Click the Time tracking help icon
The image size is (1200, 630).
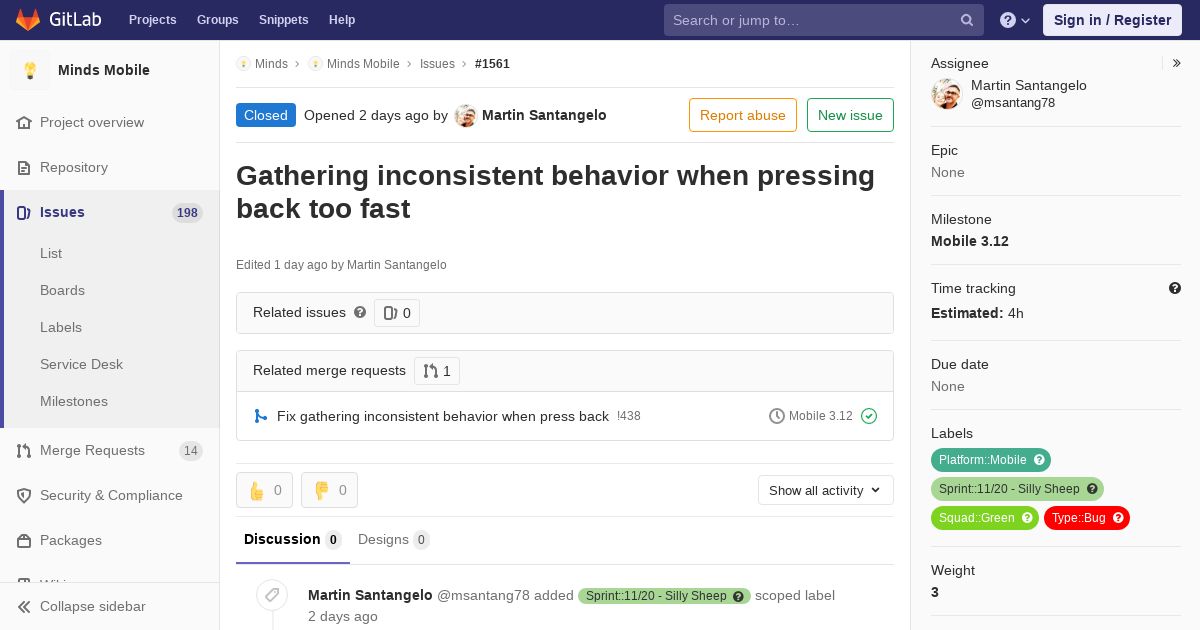1175,288
